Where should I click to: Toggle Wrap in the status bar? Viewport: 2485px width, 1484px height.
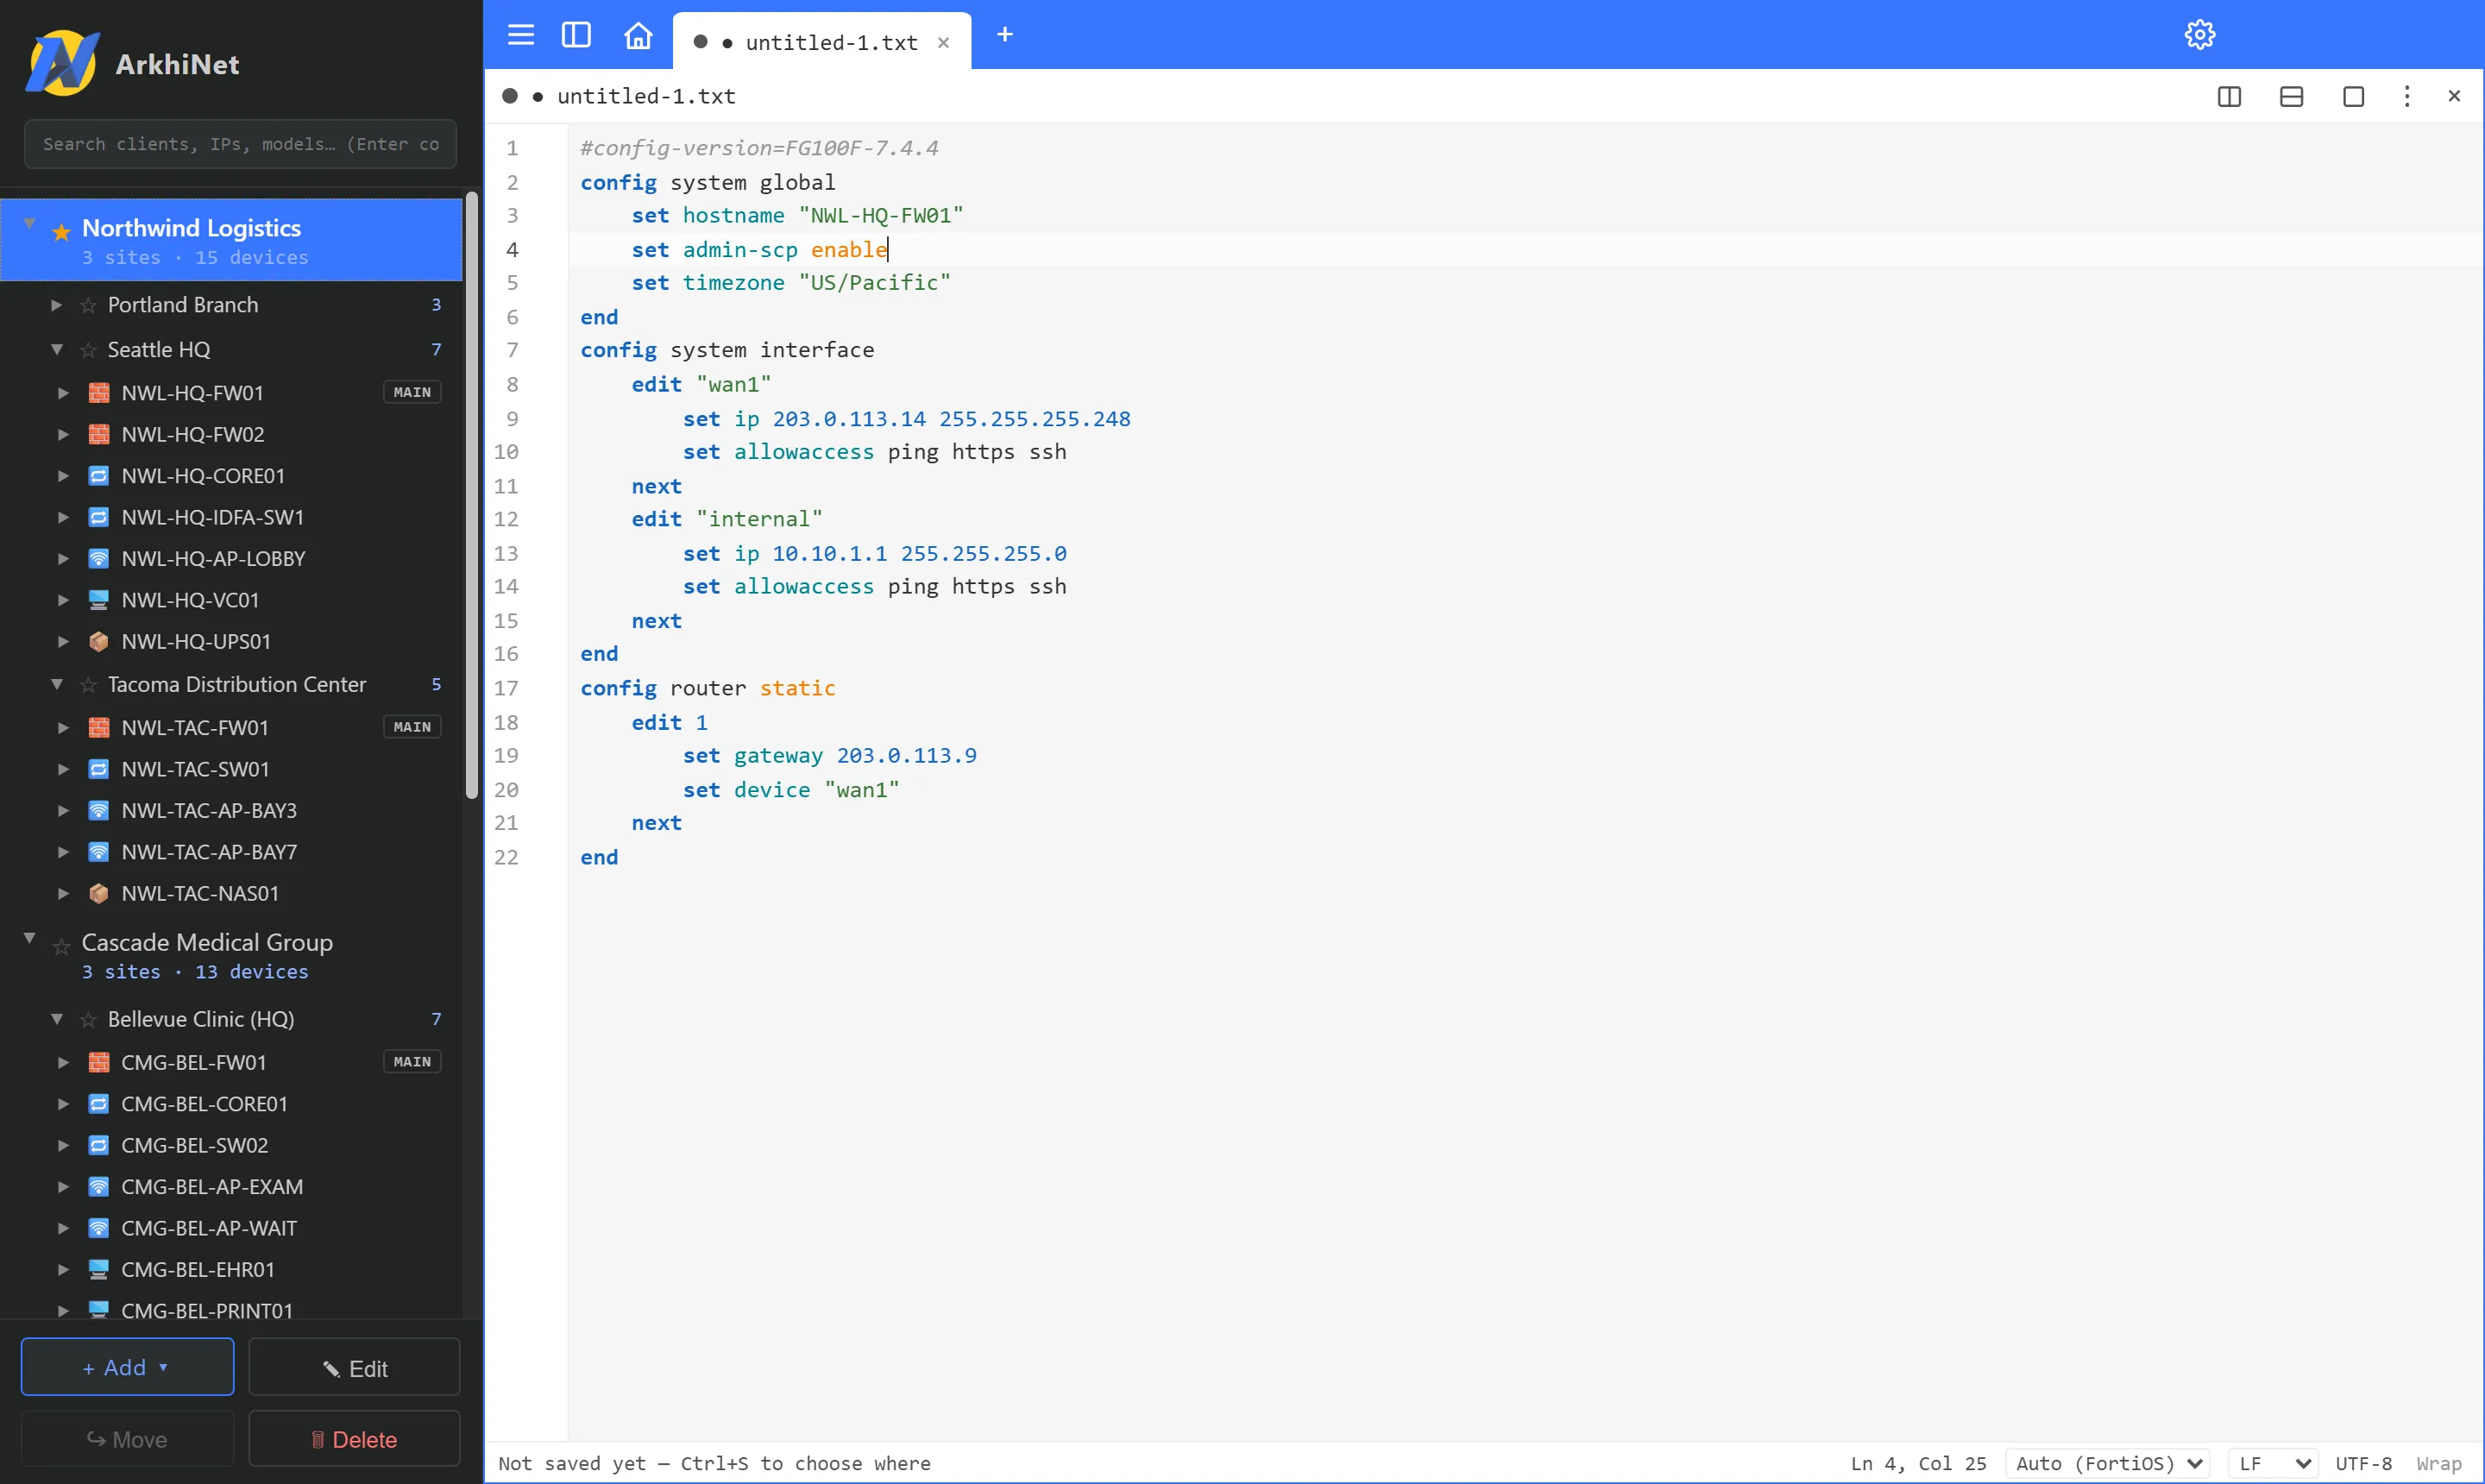(2438, 1463)
